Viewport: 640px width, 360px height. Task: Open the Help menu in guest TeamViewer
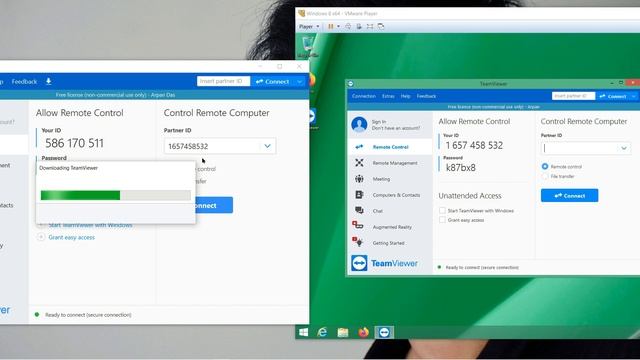point(405,96)
